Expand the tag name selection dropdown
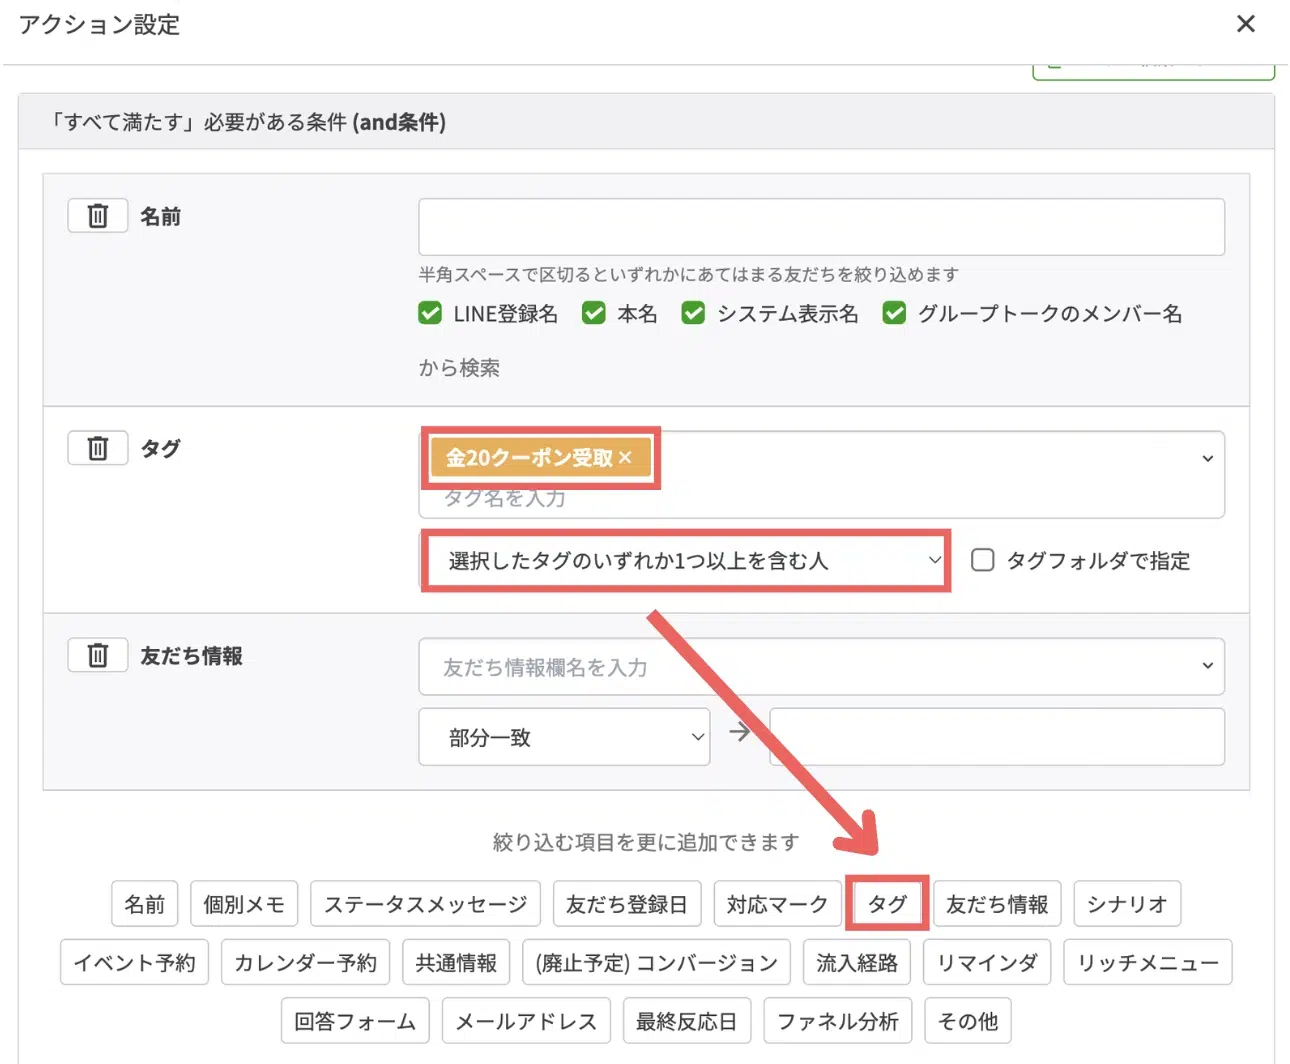 1207,458
